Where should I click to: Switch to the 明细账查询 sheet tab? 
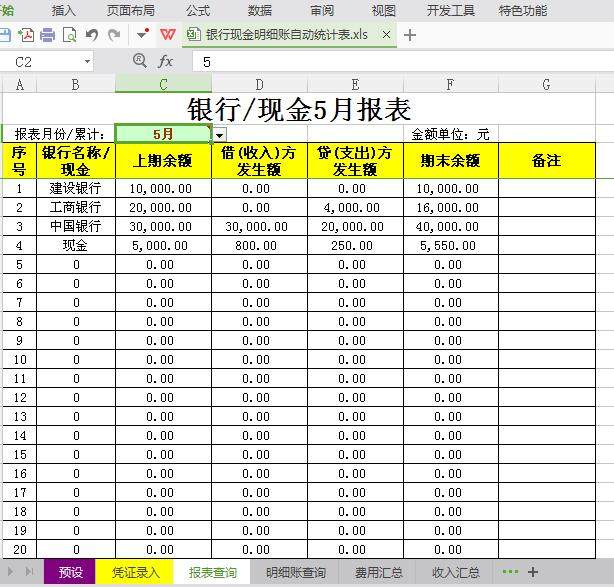296,573
